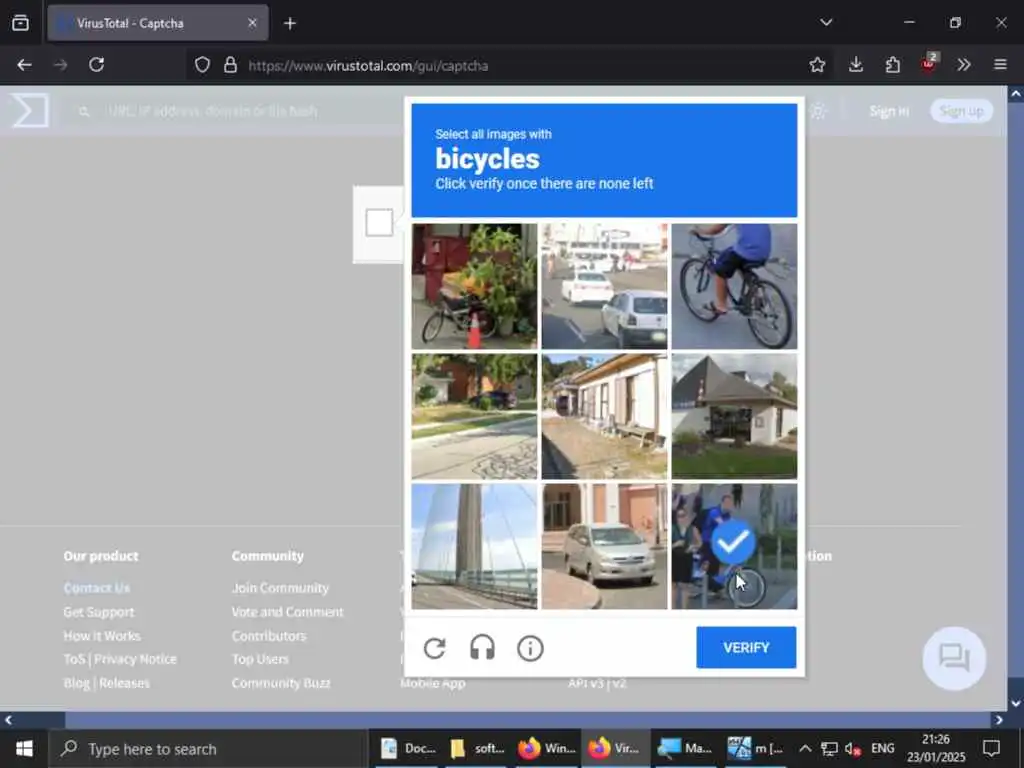Select the cyclist in blue shirt image

point(734,286)
